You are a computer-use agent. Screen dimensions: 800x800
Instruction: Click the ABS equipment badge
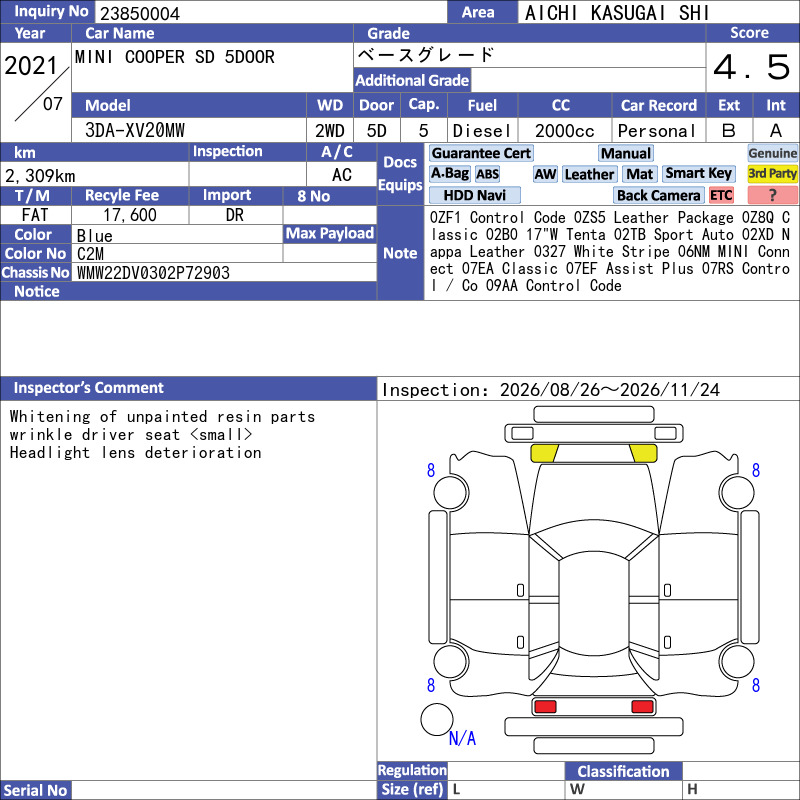[x=487, y=174]
